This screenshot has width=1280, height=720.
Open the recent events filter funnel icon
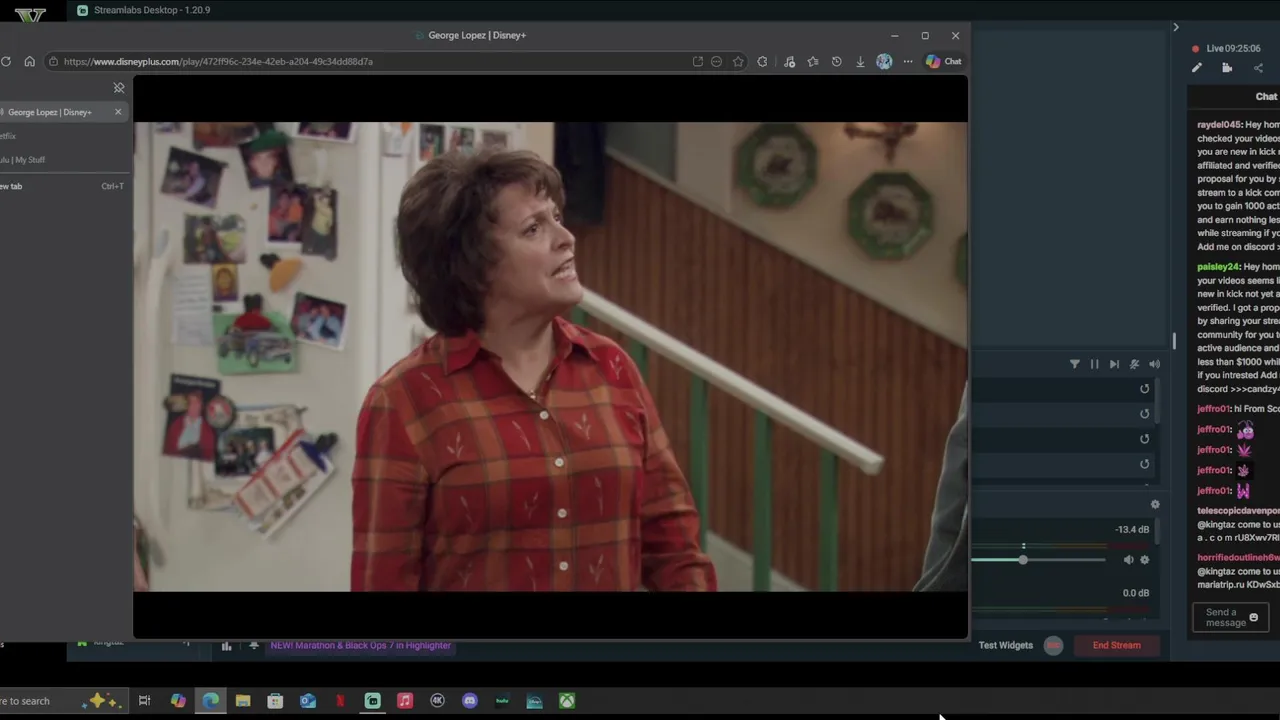[1075, 364]
